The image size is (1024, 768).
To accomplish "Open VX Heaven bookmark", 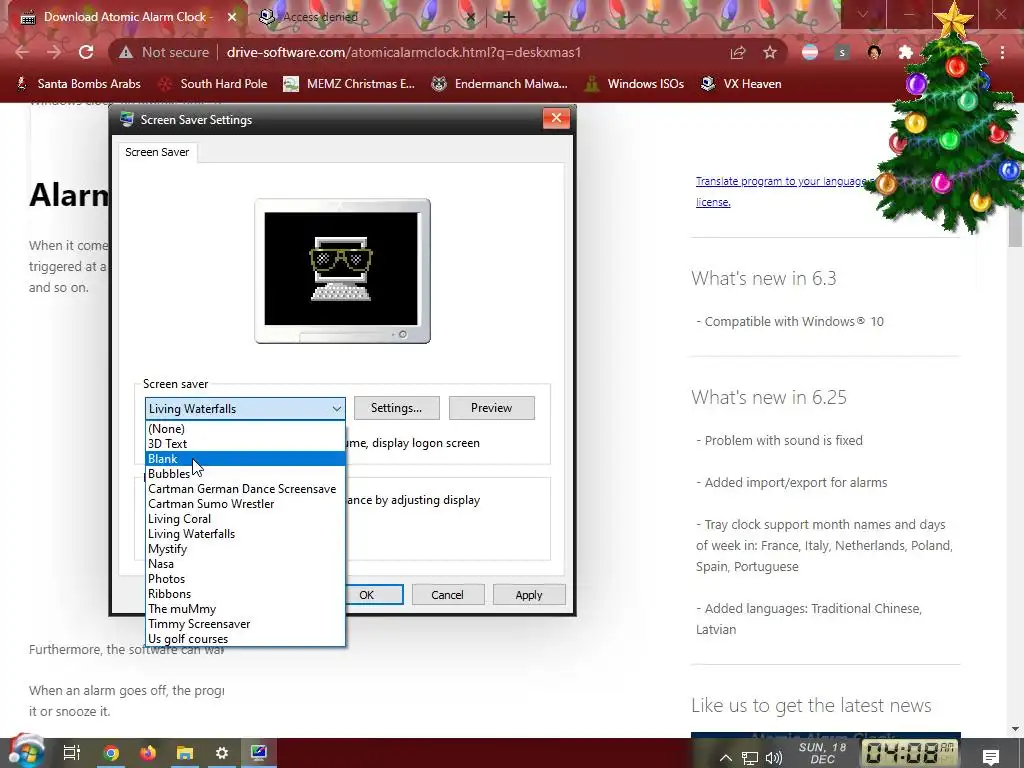I will click(x=741, y=84).
